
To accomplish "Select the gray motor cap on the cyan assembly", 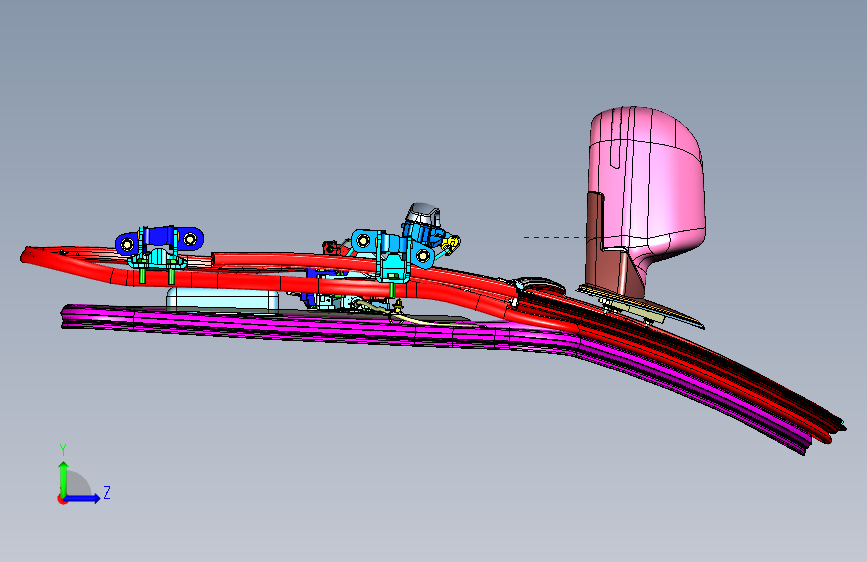I will [424, 214].
